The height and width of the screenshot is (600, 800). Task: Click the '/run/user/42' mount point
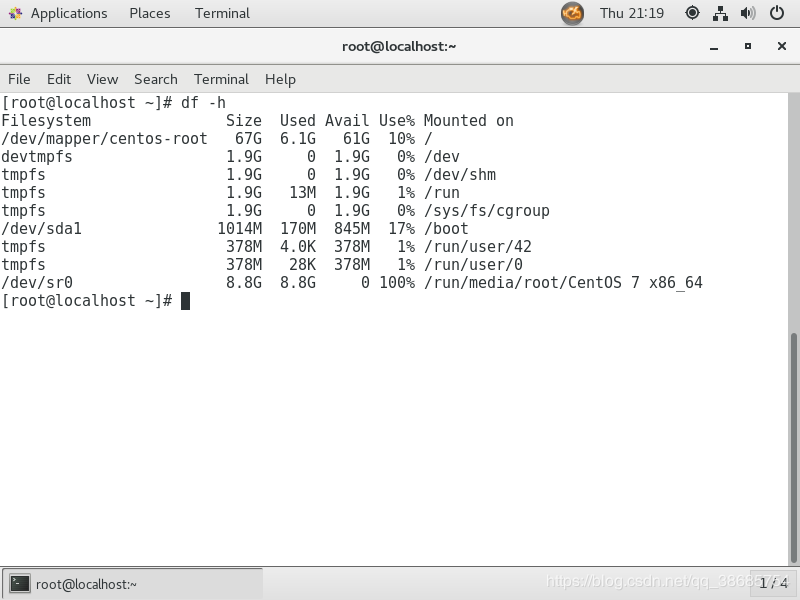coord(478,247)
